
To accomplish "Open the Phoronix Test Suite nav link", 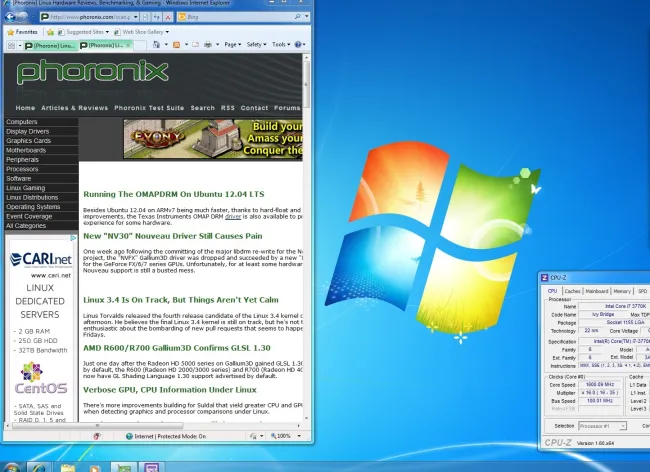I will (x=149, y=108).
